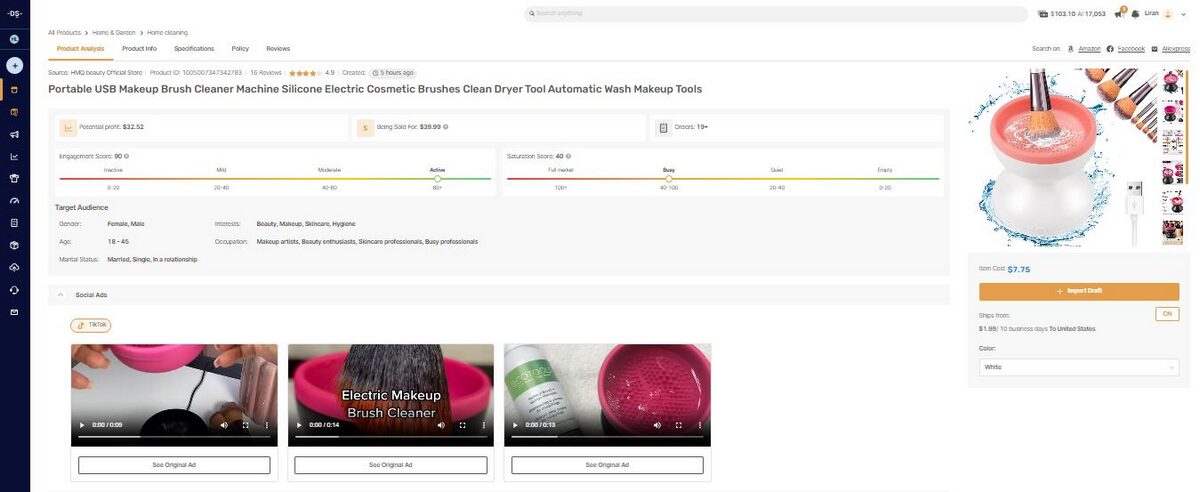The width and height of the screenshot is (1200, 492).
Task: Search product on Amazon link
Action: tap(1089, 48)
